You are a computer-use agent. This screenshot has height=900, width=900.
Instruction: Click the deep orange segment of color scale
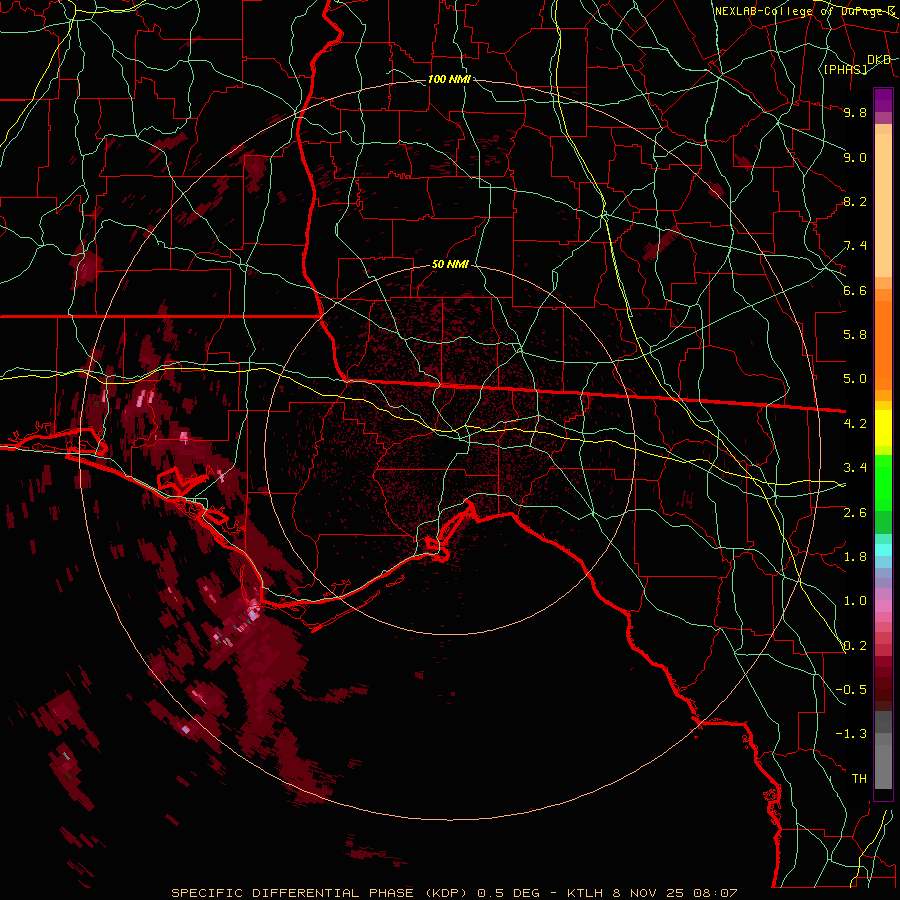click(883, 345)
